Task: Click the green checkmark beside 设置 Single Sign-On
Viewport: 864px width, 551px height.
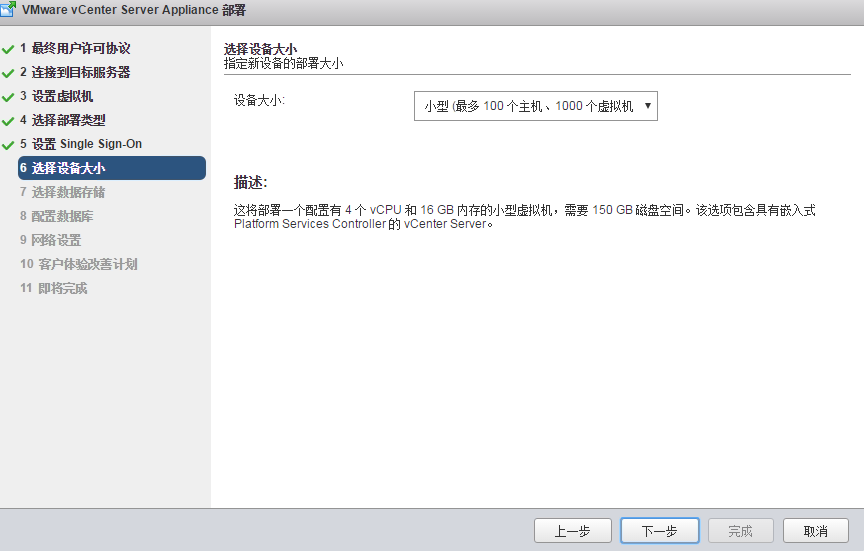Action: pyautogui.click(x=8, y=145)
